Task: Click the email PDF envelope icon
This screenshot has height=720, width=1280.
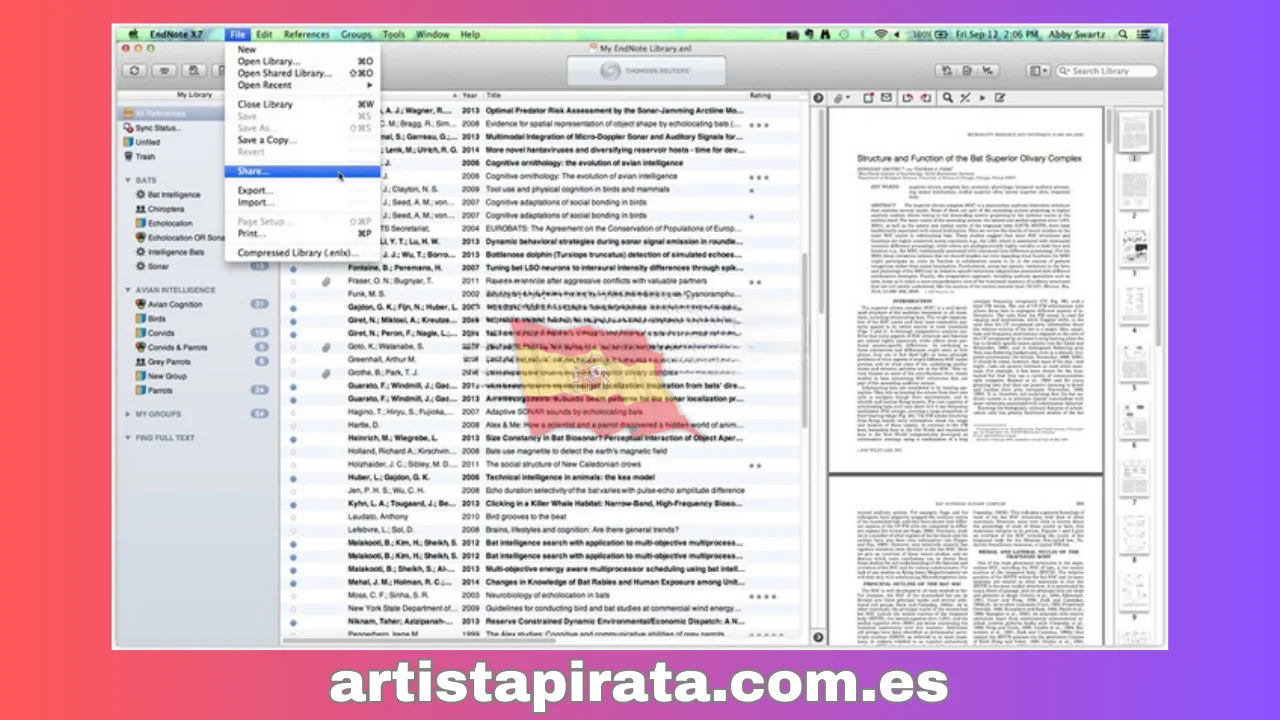Action: click(x=887, y=97)
